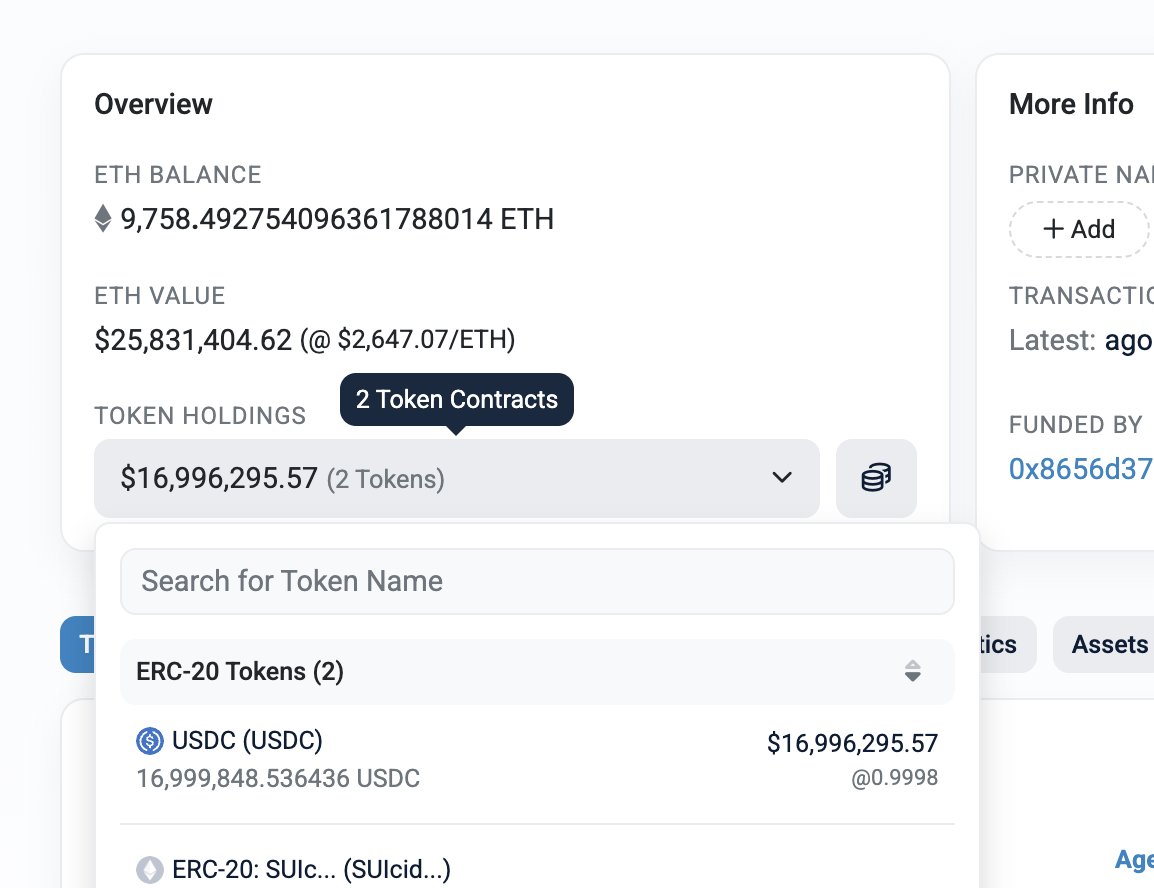
Task: Open the USDC (USDC) token entry
Action: coord(537,759)
